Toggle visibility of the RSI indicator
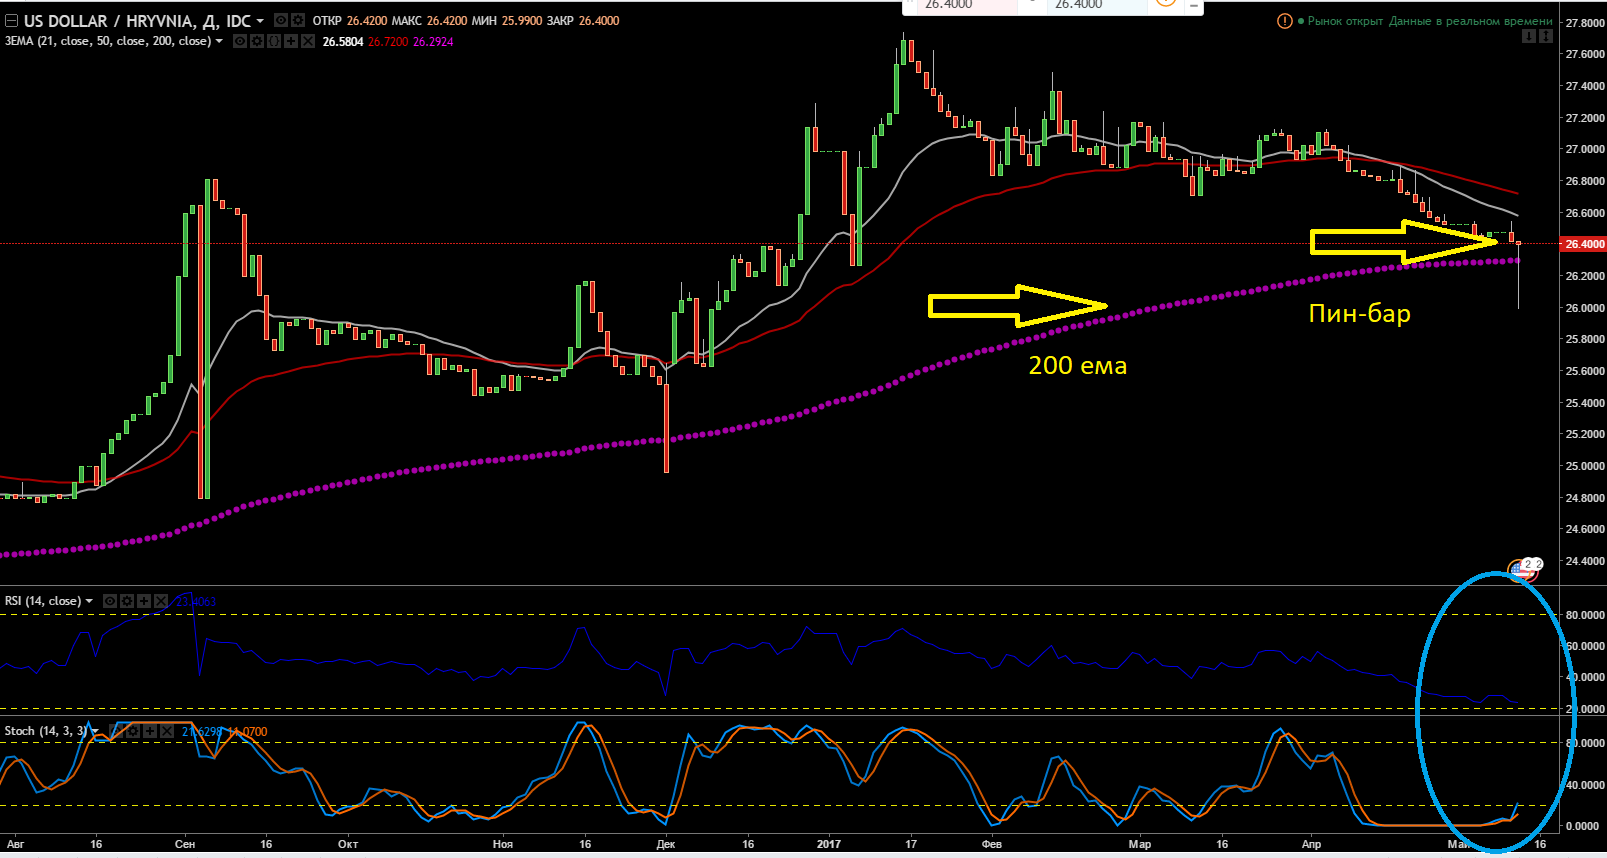The width and height of the screenshot is (1607, 858). pyautogui.click(x=110, y=601)
